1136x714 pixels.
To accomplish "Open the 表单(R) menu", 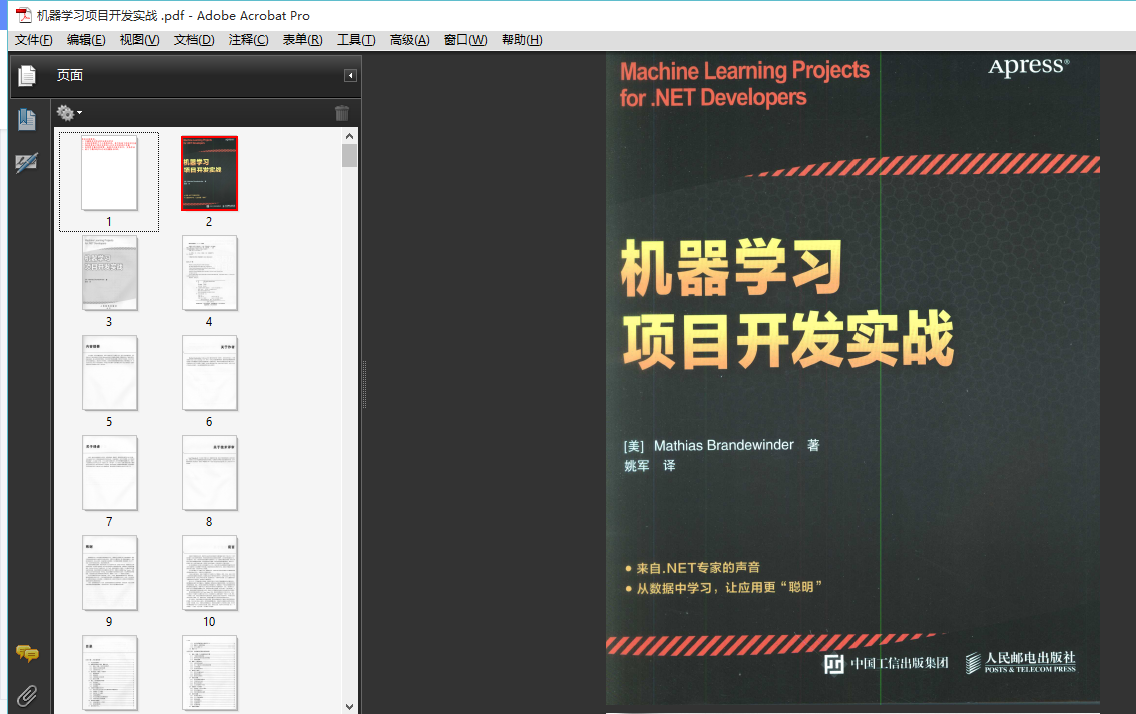I will 302,40.
